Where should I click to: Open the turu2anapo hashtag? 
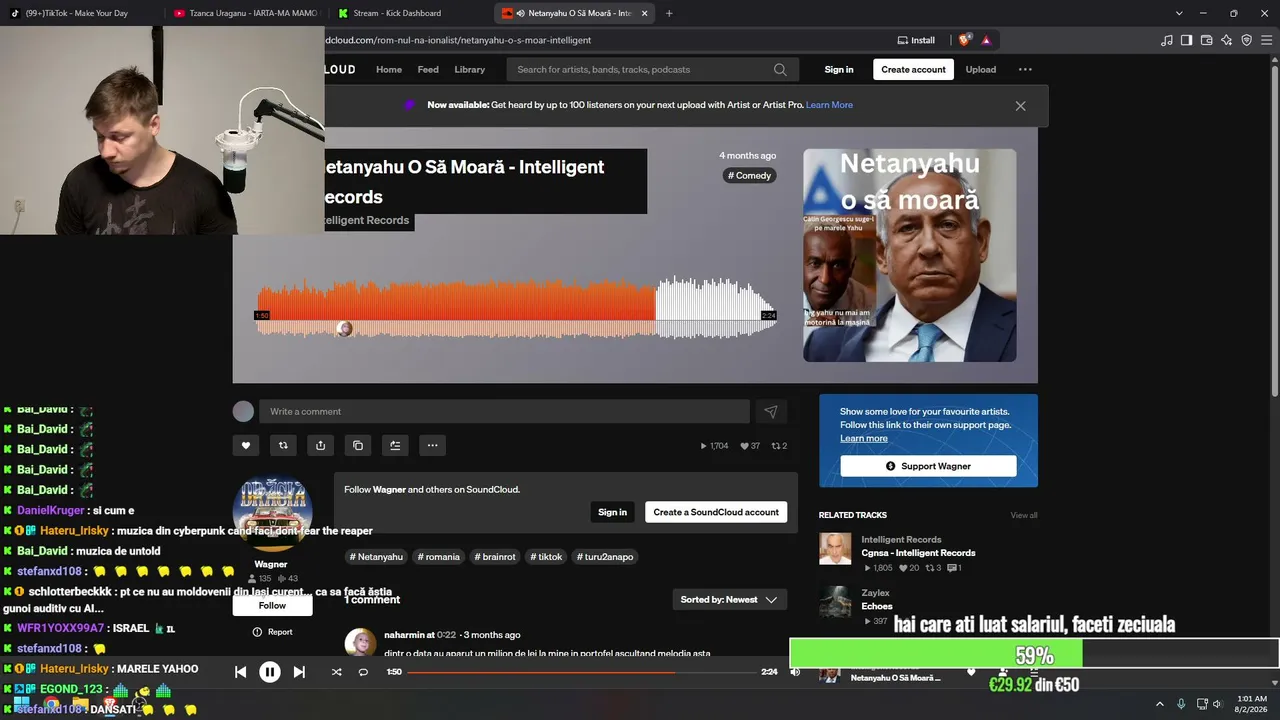coord(605,557)
